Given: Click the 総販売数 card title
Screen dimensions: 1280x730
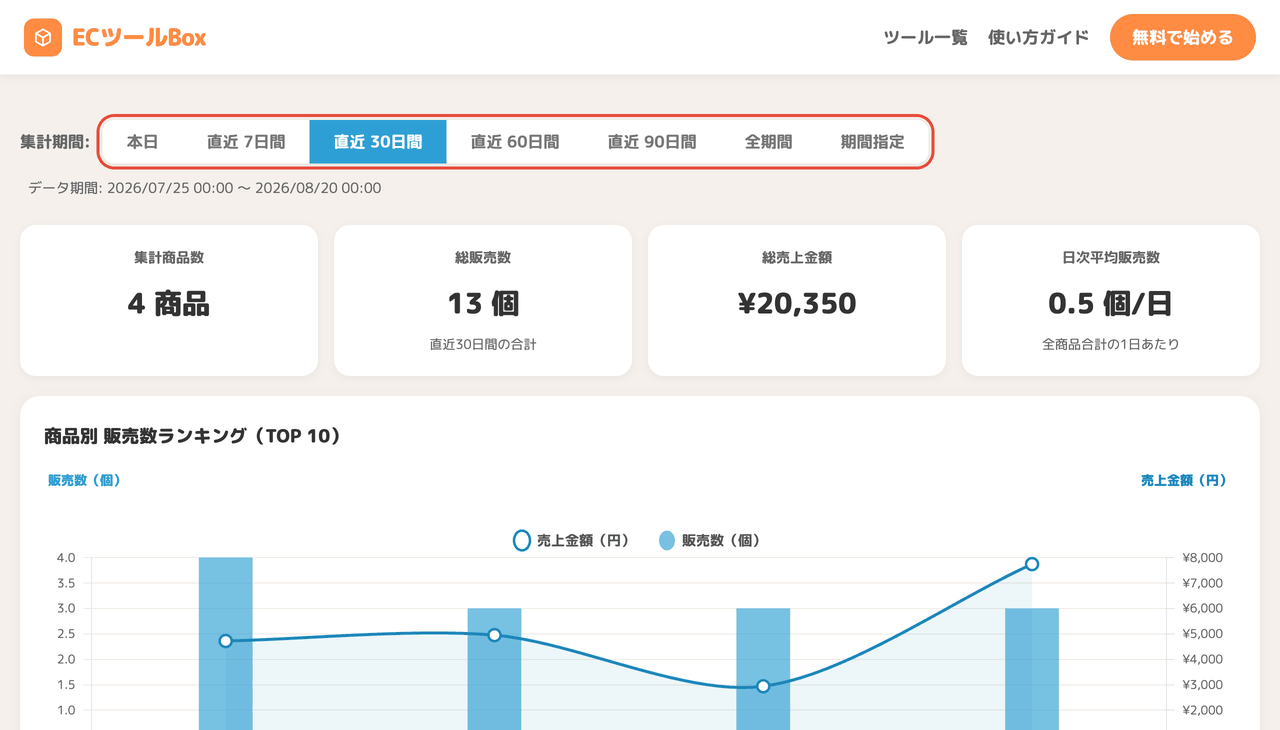Looking at the screenshot, I should coord(483,257).
